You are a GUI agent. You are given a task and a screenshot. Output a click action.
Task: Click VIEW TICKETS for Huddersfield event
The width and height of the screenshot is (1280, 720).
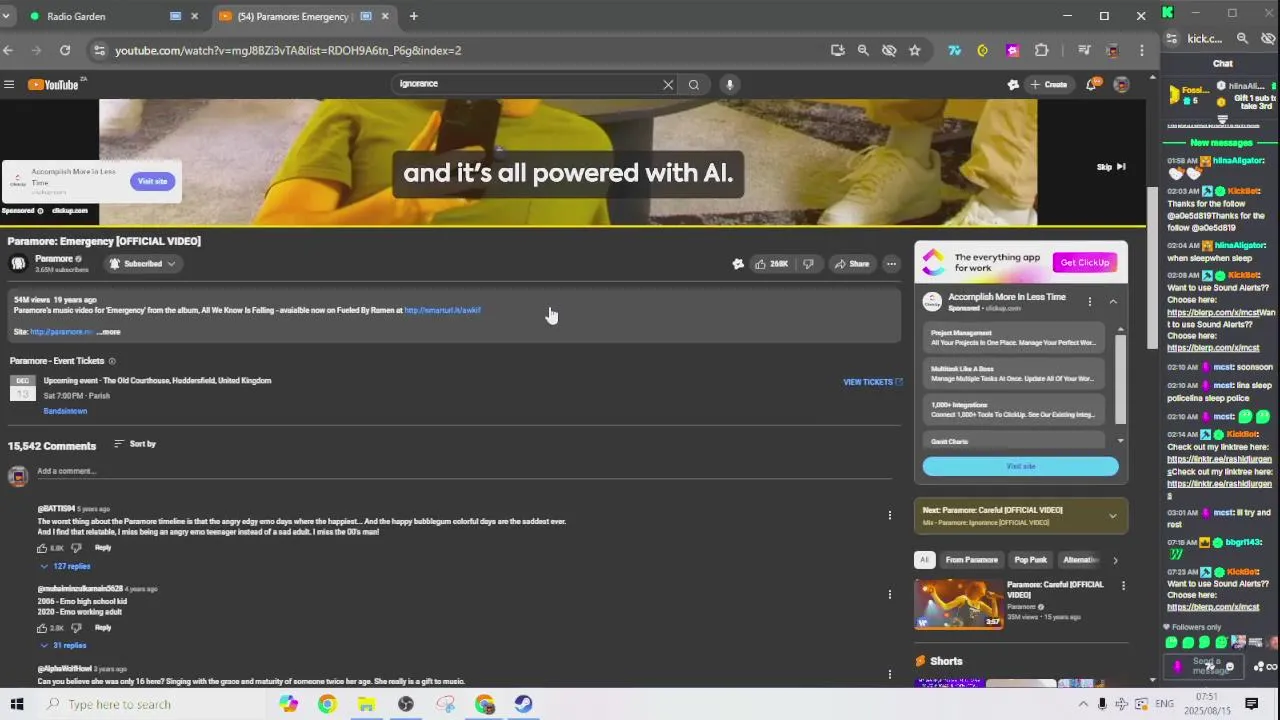[872, 382]
